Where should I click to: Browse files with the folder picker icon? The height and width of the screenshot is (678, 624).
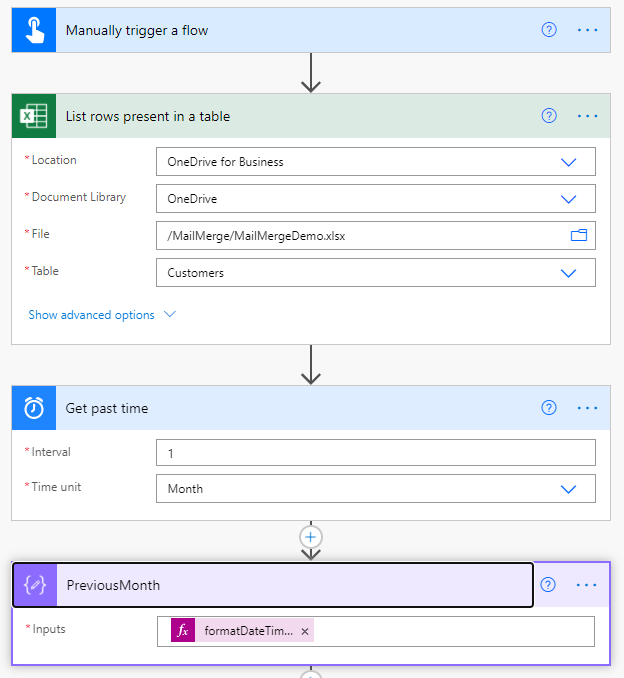(578, 236)
